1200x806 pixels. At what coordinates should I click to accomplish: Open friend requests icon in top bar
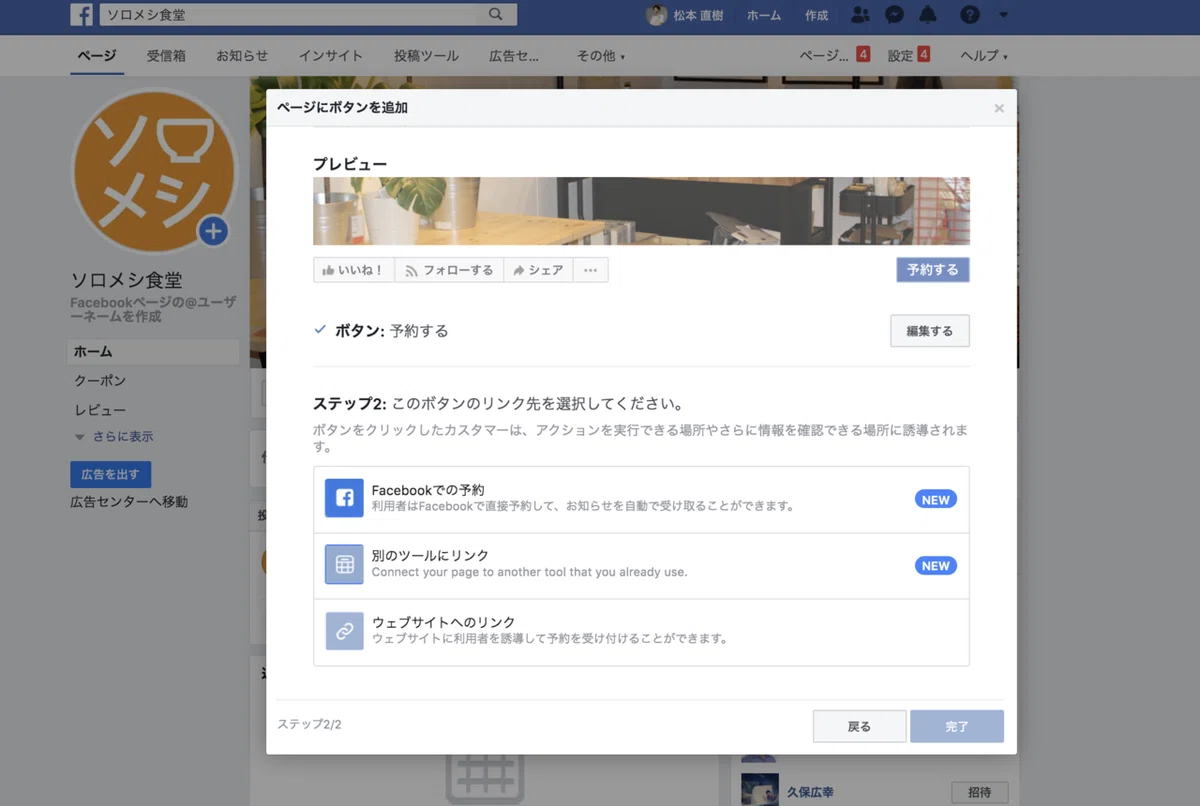(860, 15)
